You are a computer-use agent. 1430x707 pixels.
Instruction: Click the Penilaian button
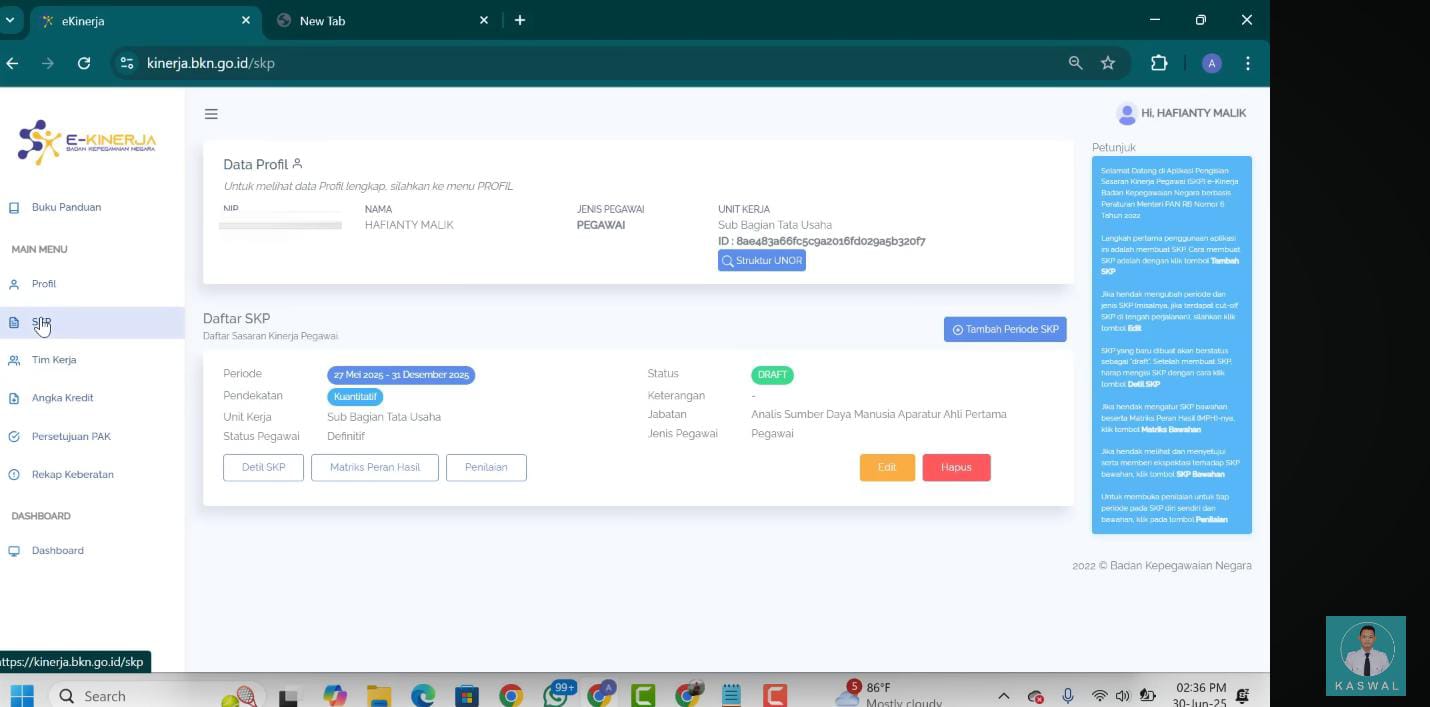[486, 467]
